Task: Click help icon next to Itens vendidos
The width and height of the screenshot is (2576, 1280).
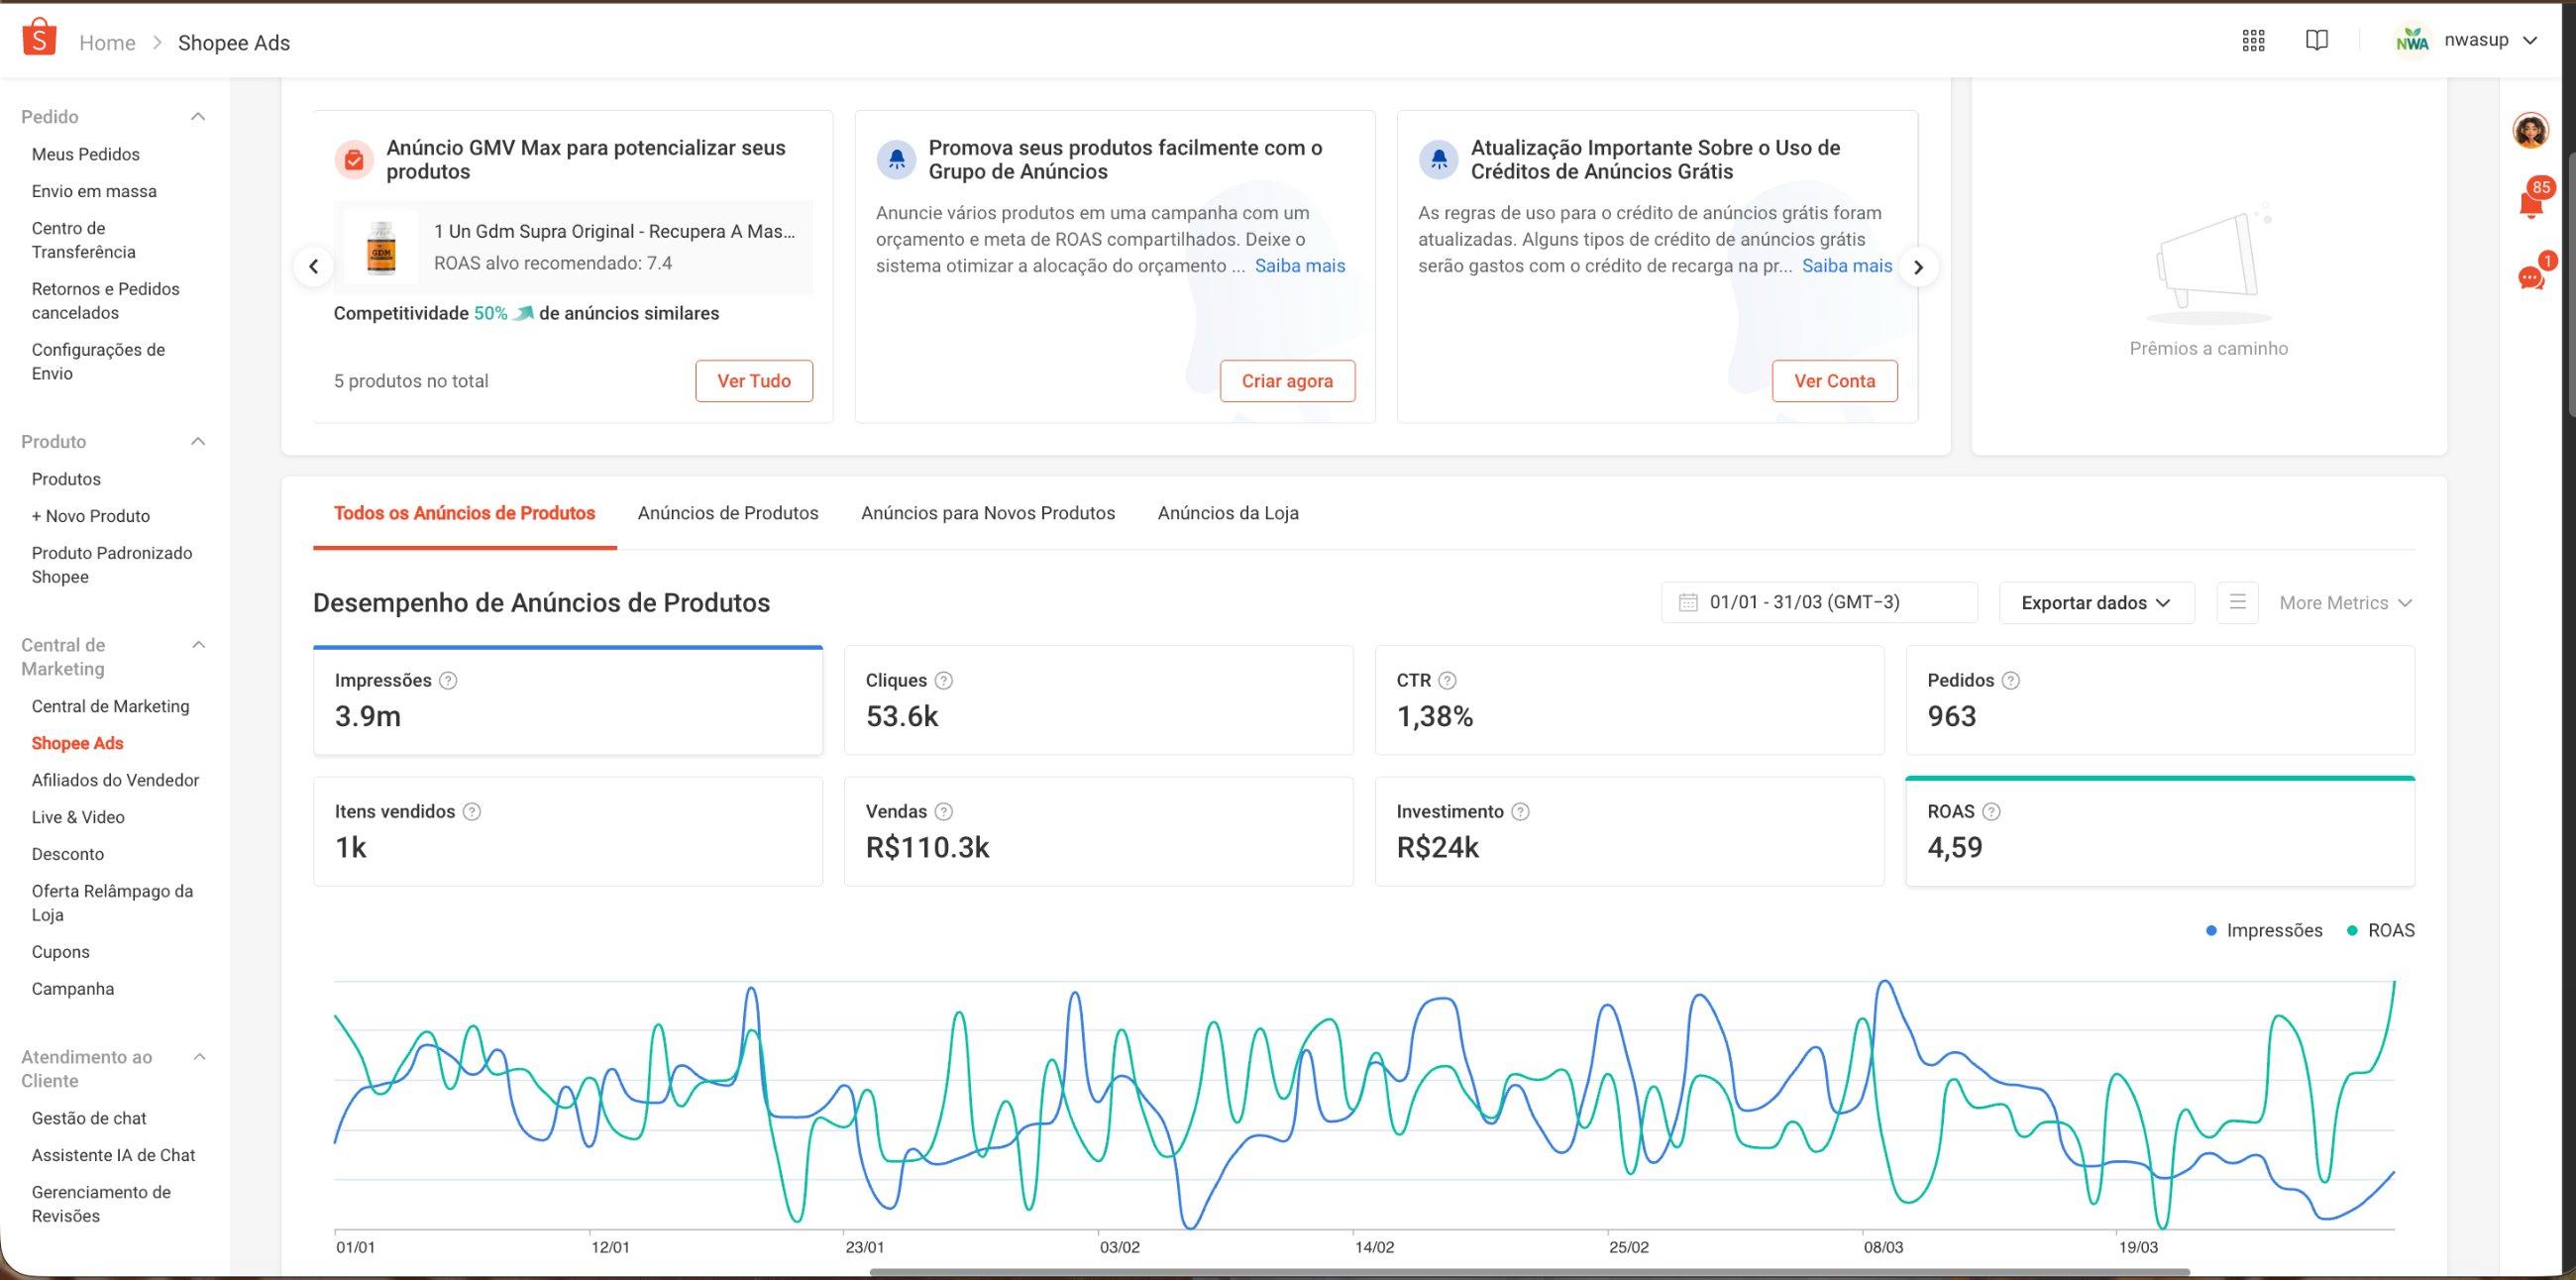Action: 472,811
